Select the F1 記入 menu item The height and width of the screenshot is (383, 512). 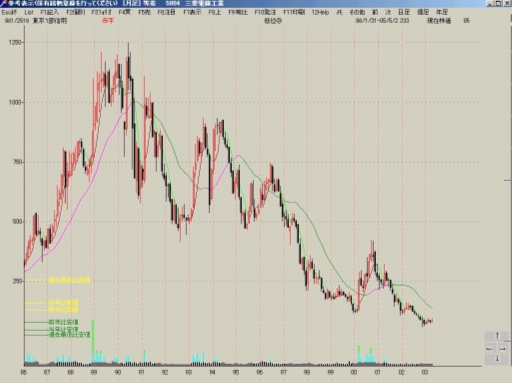coord(49,12)
